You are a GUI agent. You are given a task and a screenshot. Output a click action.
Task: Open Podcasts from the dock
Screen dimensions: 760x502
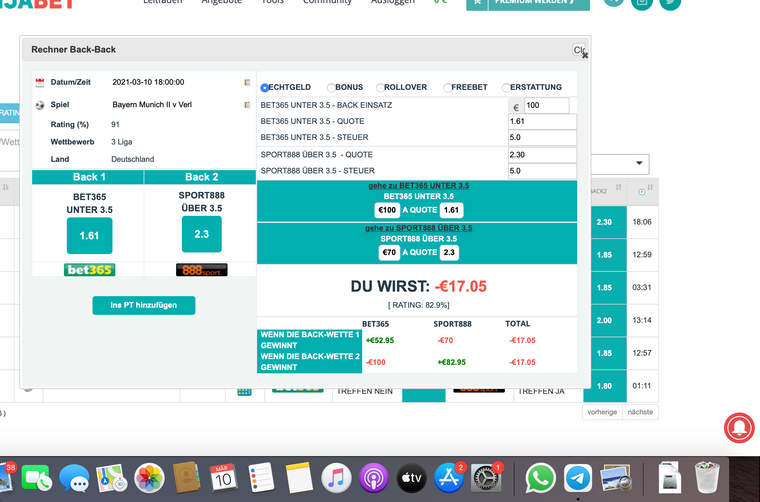(374, 479)
